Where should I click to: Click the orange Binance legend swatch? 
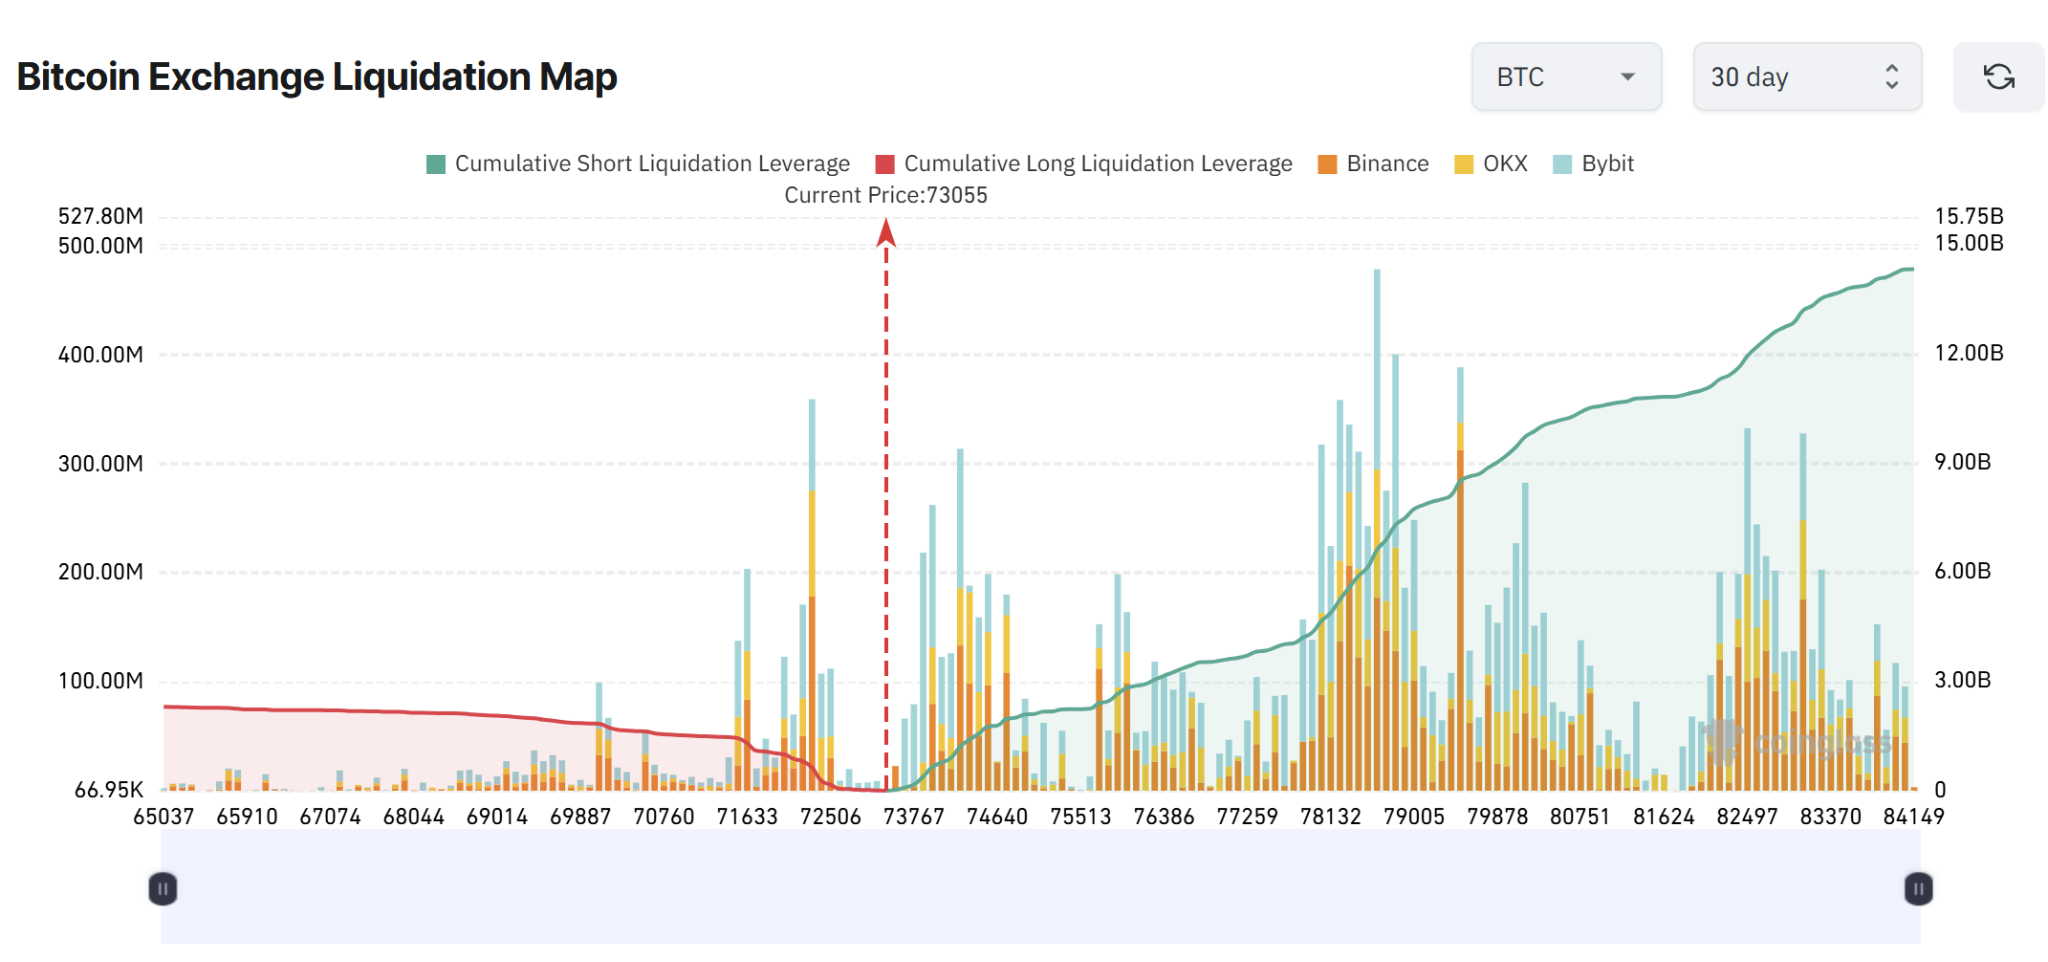[x=1328, y=164]
